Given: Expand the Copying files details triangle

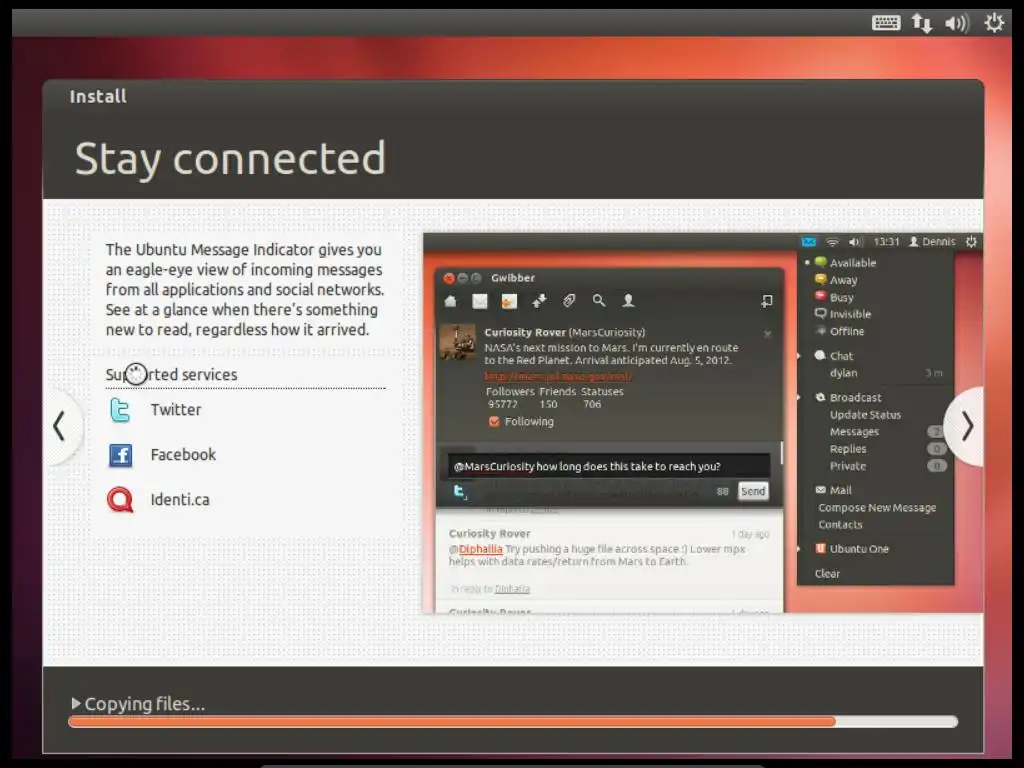Looking at the screenshot, I should (76, 703).
